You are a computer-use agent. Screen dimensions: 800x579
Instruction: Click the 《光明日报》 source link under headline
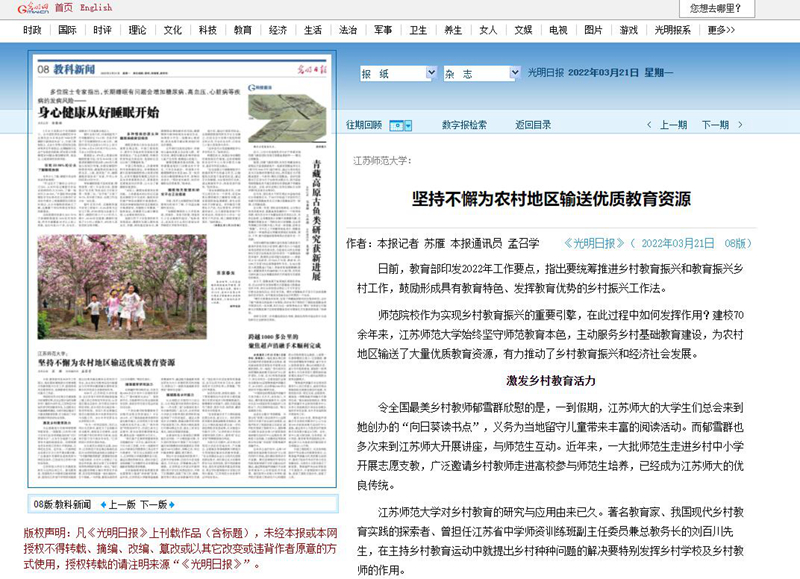(595, 243)
